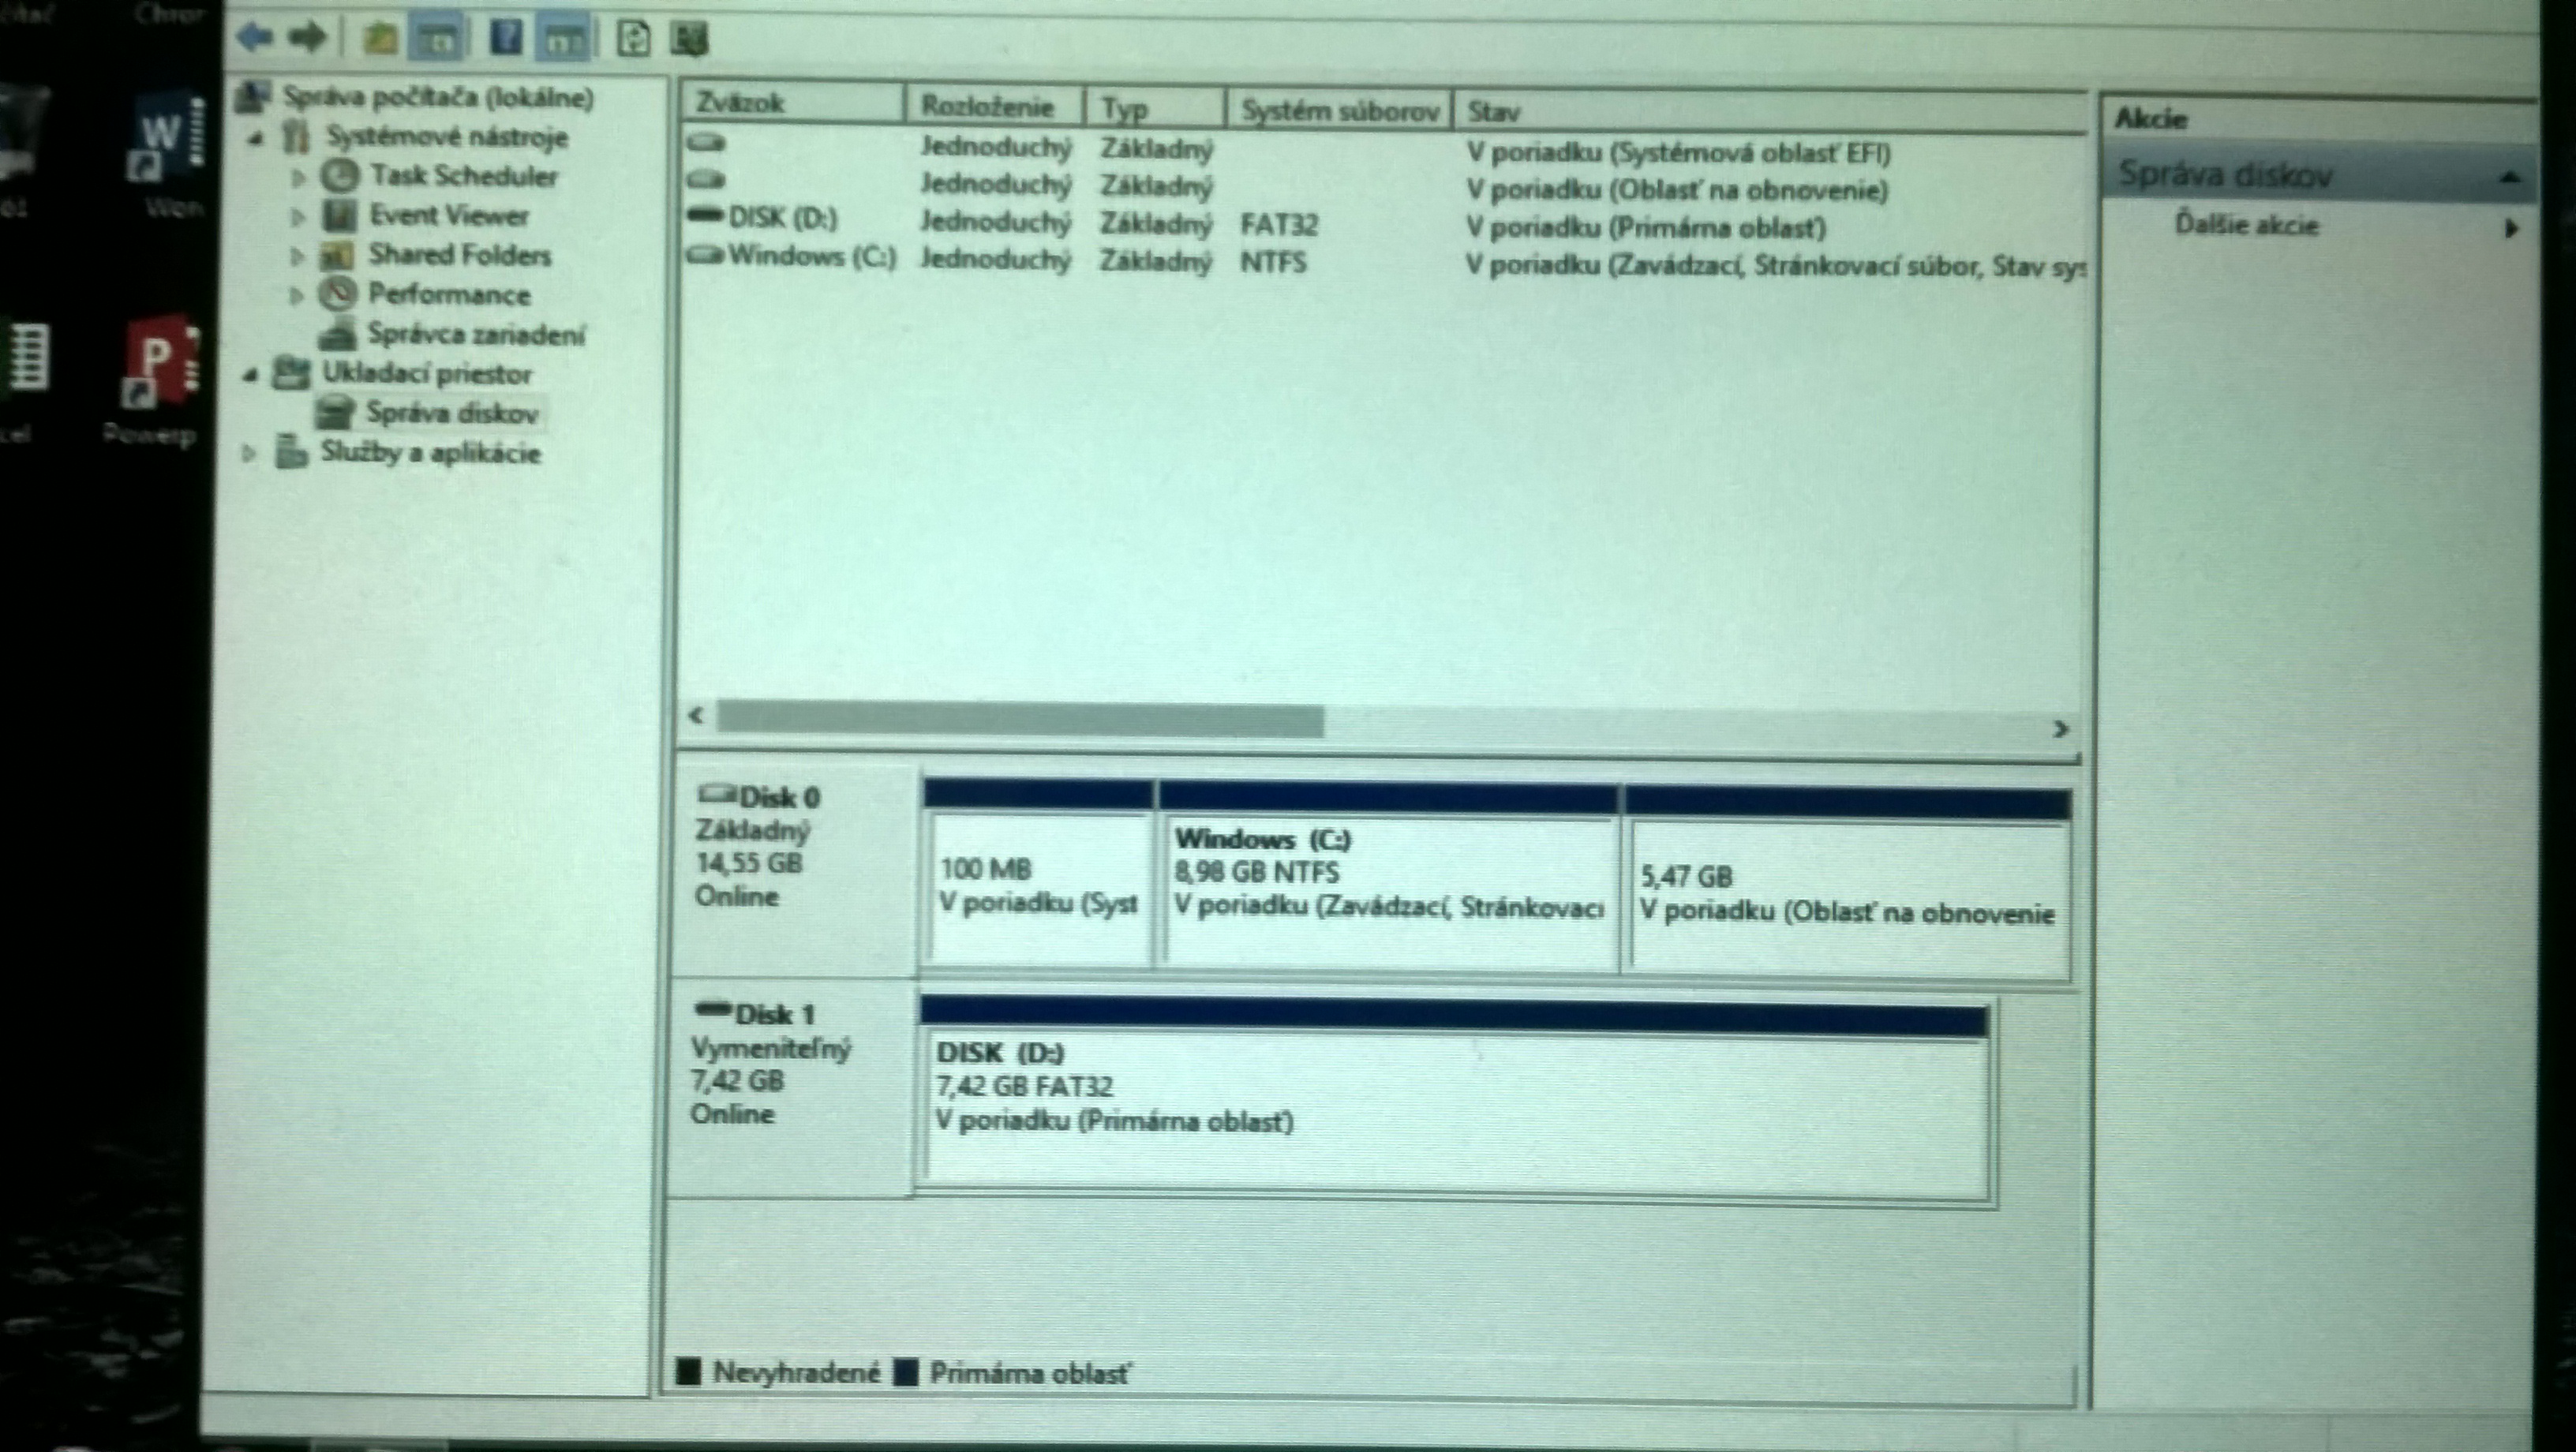Toggle the Show/Hide Console Tree toolbar button

click(439, 41)
